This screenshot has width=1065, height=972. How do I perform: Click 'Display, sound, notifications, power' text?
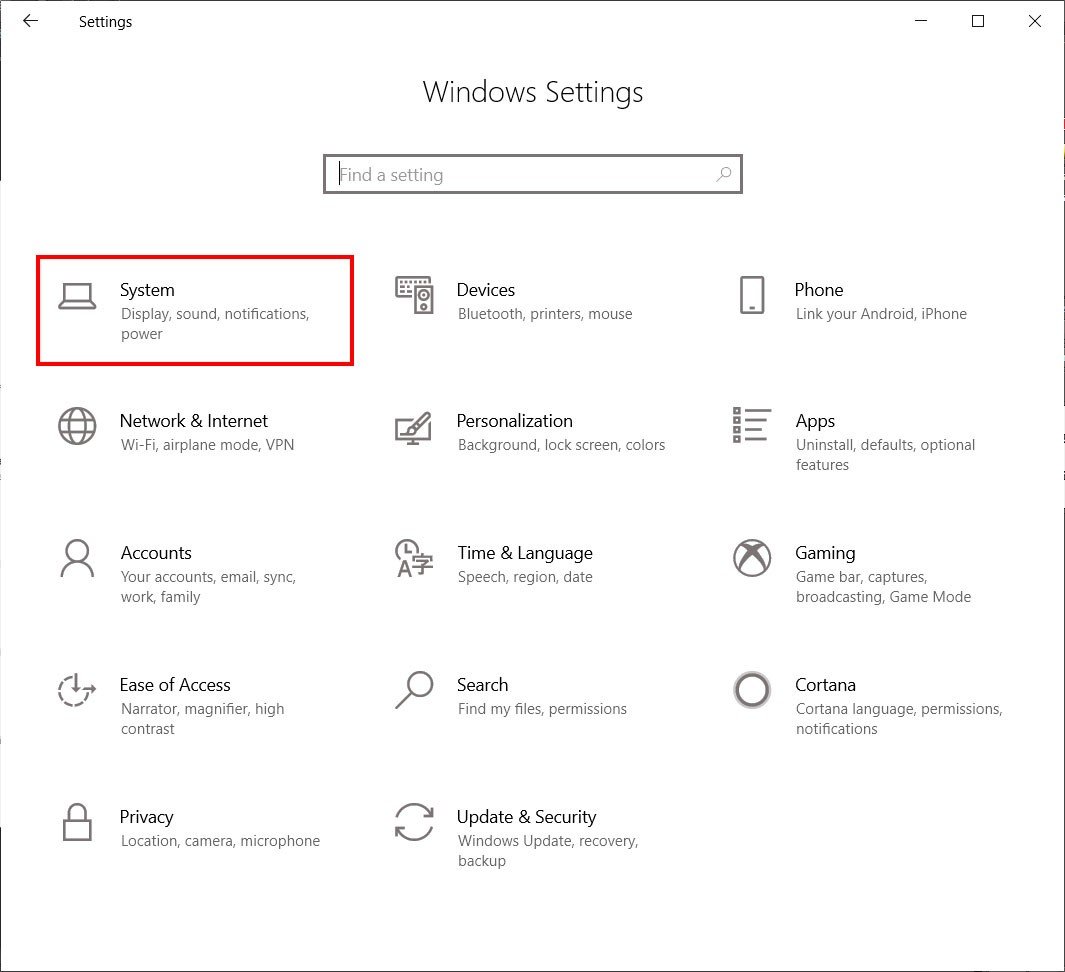[215, 323]
